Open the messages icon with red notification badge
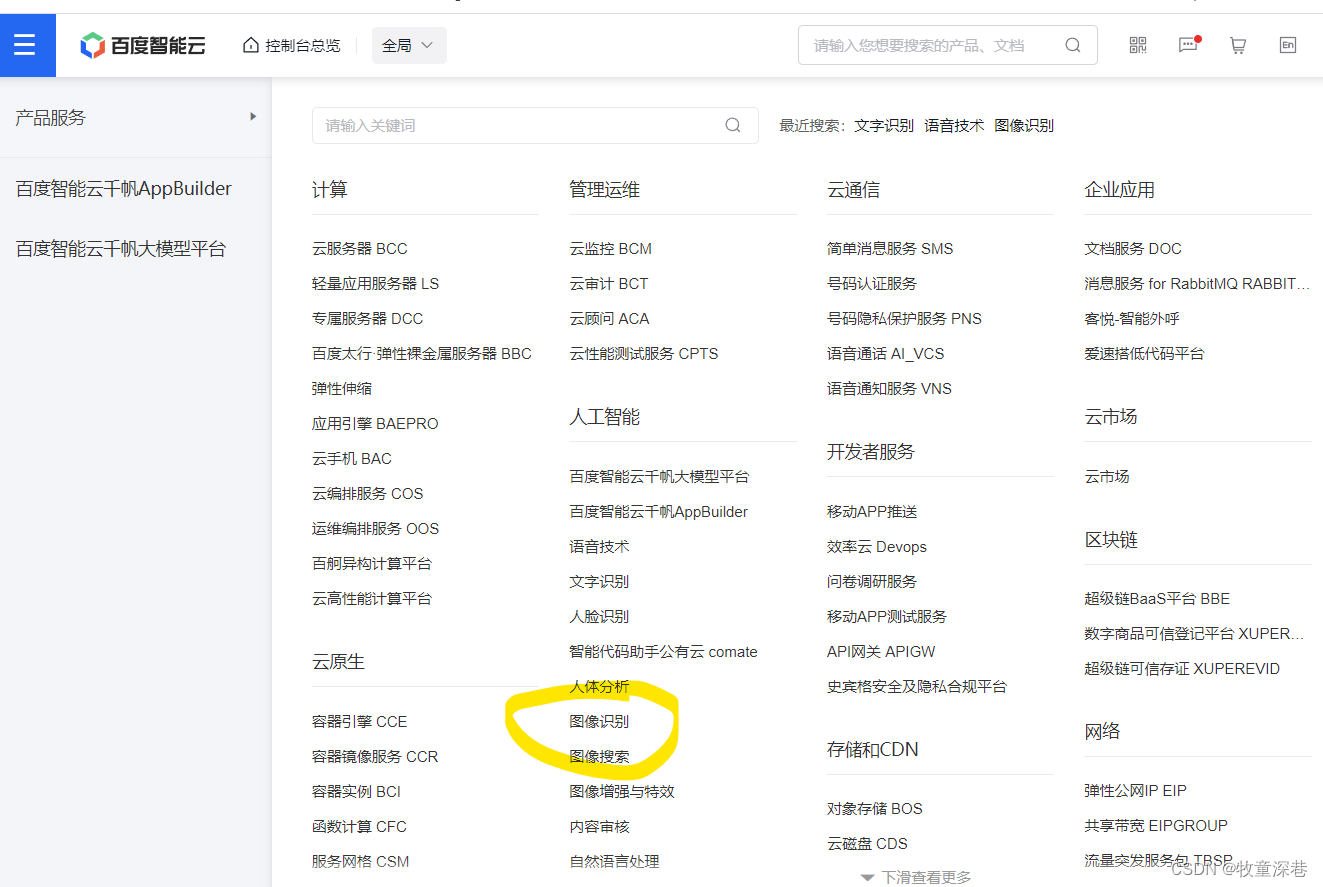This screenshot has height=887, width=1323. point(1188,45)
